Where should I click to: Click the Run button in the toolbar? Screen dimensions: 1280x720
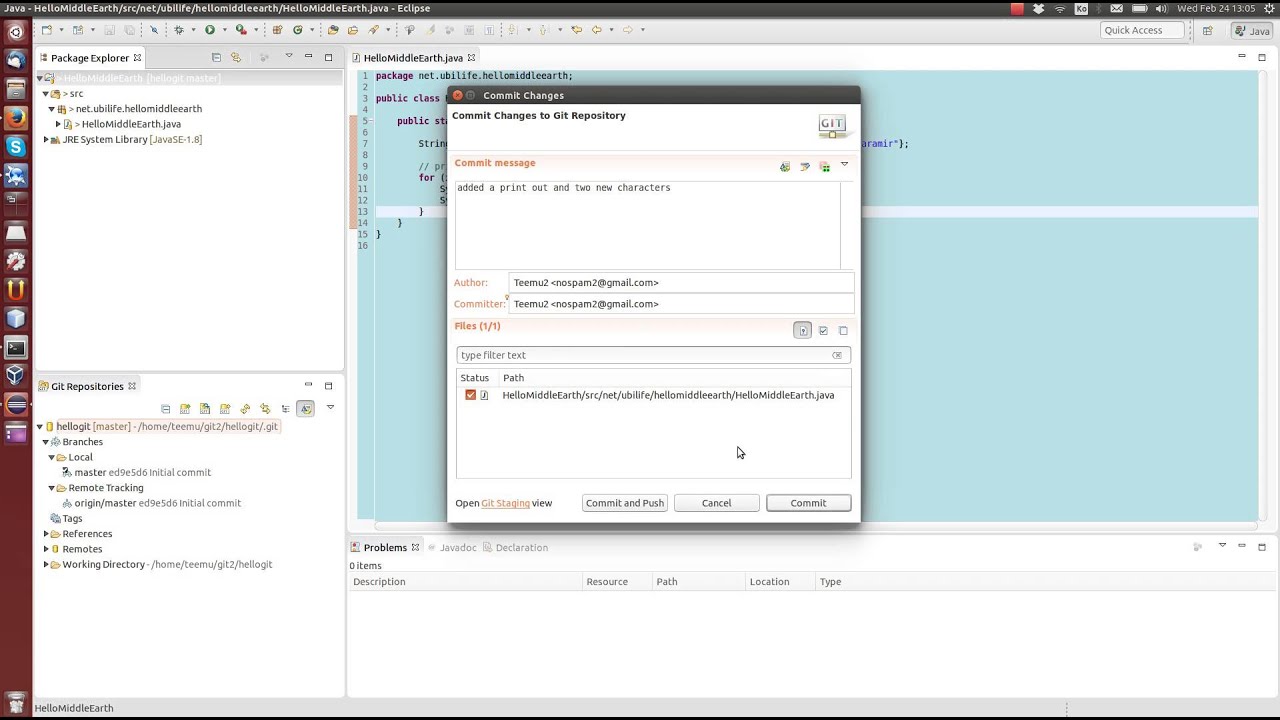[x=210, y=30]
